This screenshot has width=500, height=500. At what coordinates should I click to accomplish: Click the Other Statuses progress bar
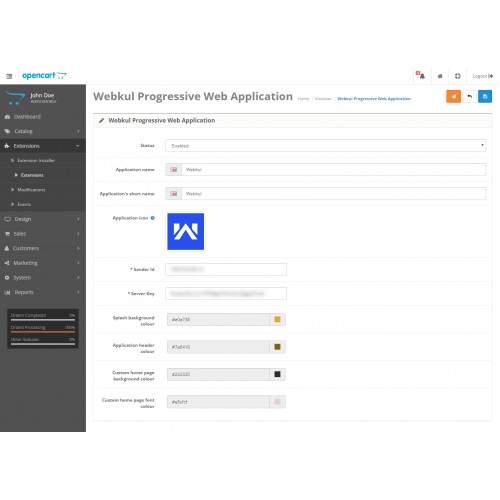[x=43, y=344]
